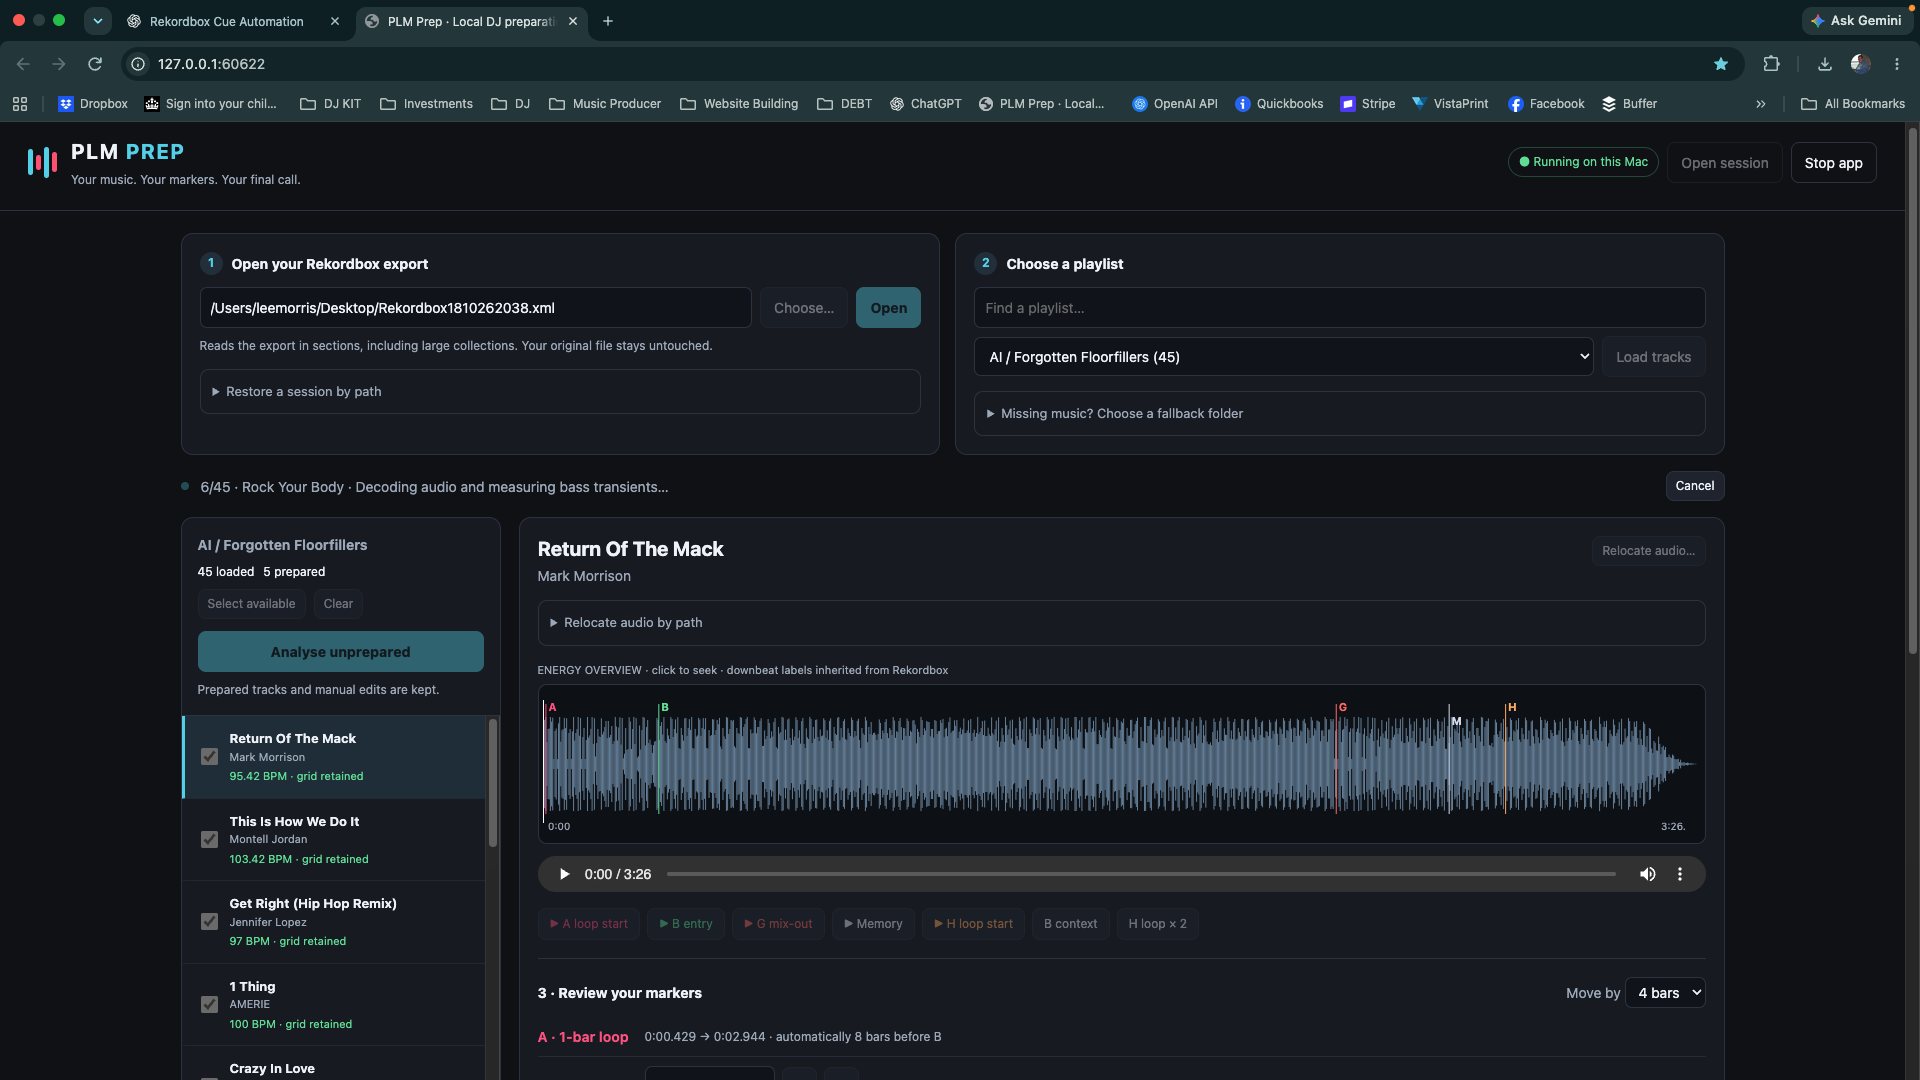Expand Missing music fallback folder section
The height and width of the screenshot is (1080, 1920).
(x=1339, y=414)
